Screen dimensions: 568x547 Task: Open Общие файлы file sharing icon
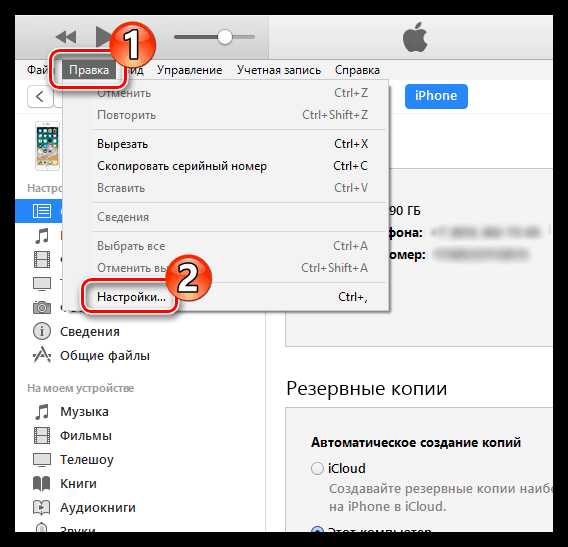coord(42,355)
